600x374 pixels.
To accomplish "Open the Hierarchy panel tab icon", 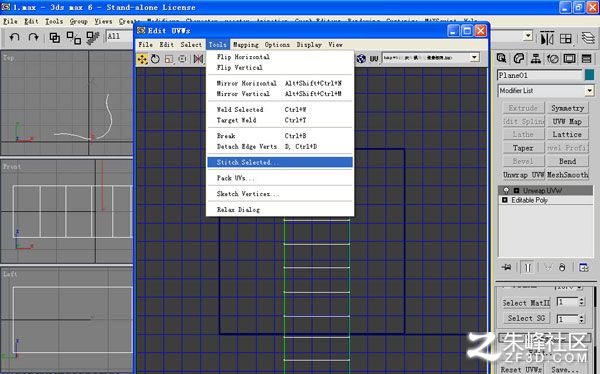I will click(536, 59).
